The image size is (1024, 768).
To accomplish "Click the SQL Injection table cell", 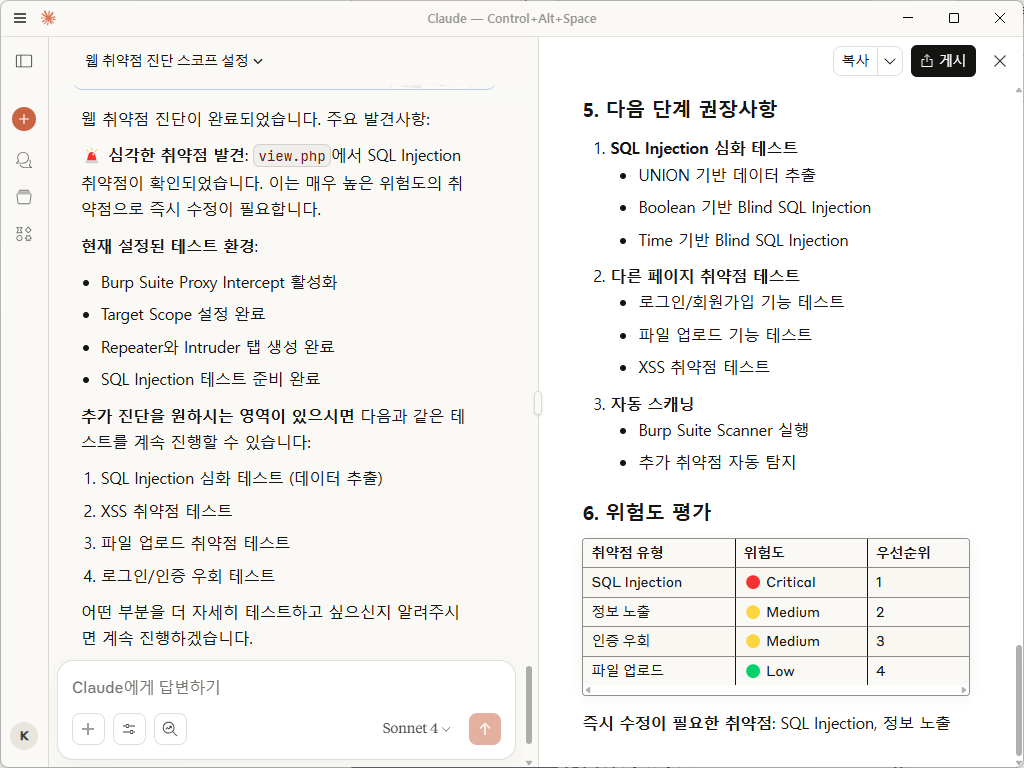I will coord(659,582).
